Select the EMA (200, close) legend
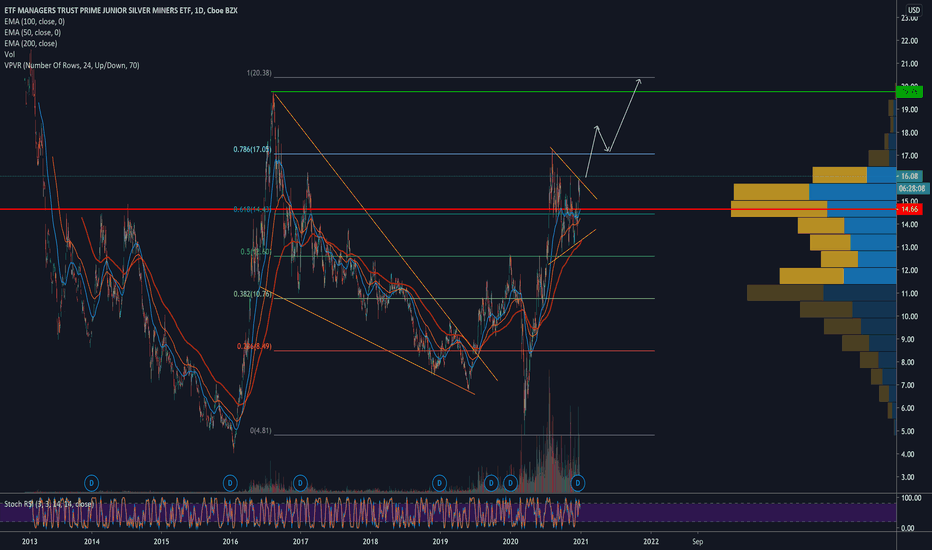This screenshot has width=932, height=550. coord(31,43)
